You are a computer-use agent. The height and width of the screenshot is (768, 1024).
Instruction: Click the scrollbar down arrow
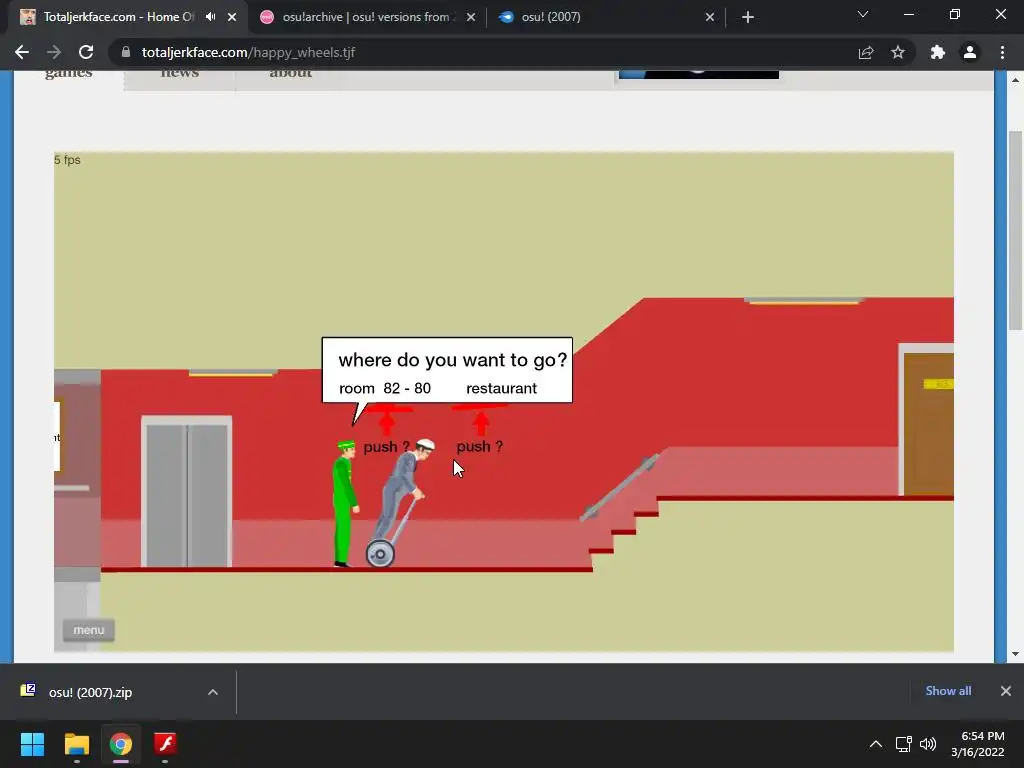[x=1015, y=654]
